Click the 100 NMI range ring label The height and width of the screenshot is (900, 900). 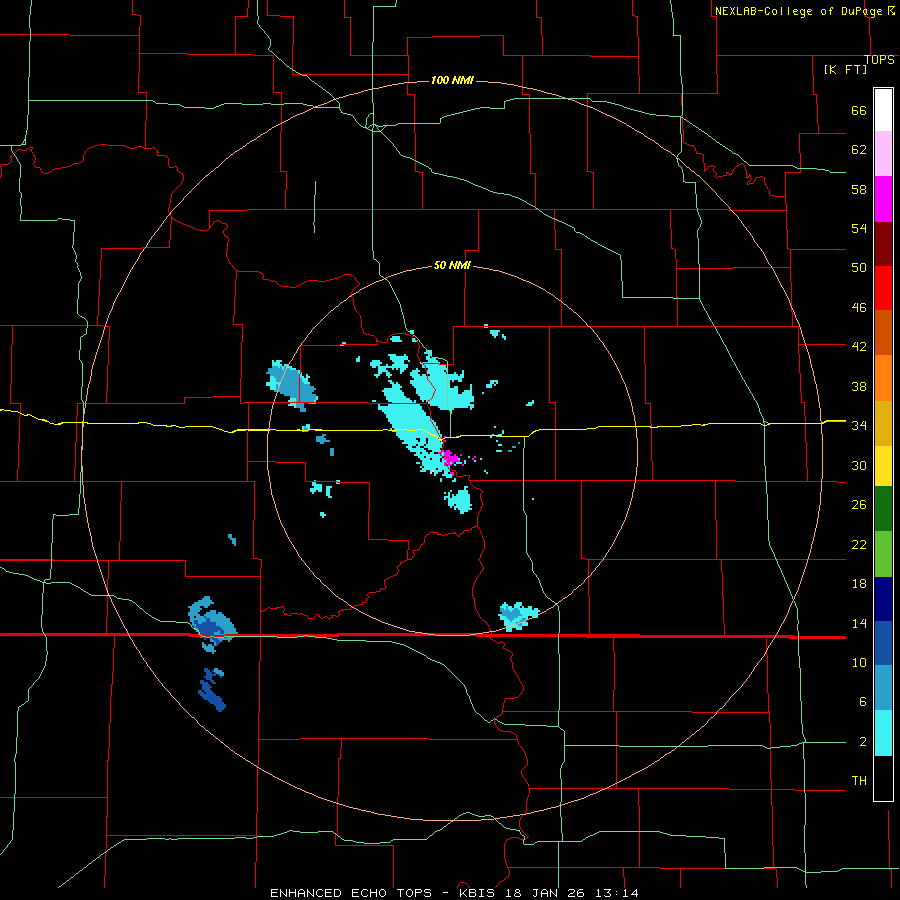(452, 80)
